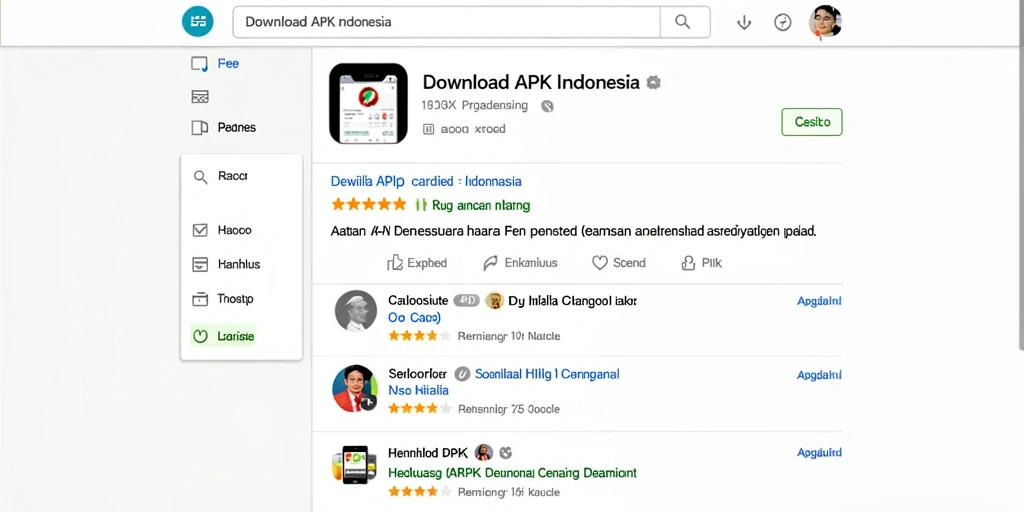Click the green 'Cesito' button
Screen dimensions: 1024x512
pyautogui.click(x=812, y=122)
